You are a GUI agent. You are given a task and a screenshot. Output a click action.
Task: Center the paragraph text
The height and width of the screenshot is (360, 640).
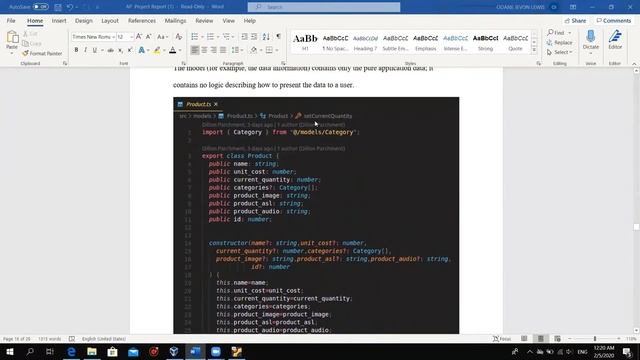coord(204,50)
